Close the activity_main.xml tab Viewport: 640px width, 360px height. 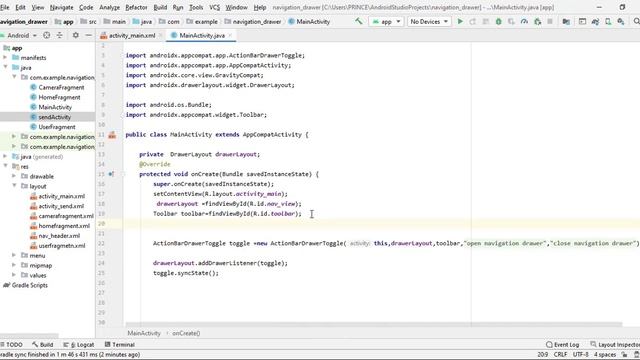160,36
